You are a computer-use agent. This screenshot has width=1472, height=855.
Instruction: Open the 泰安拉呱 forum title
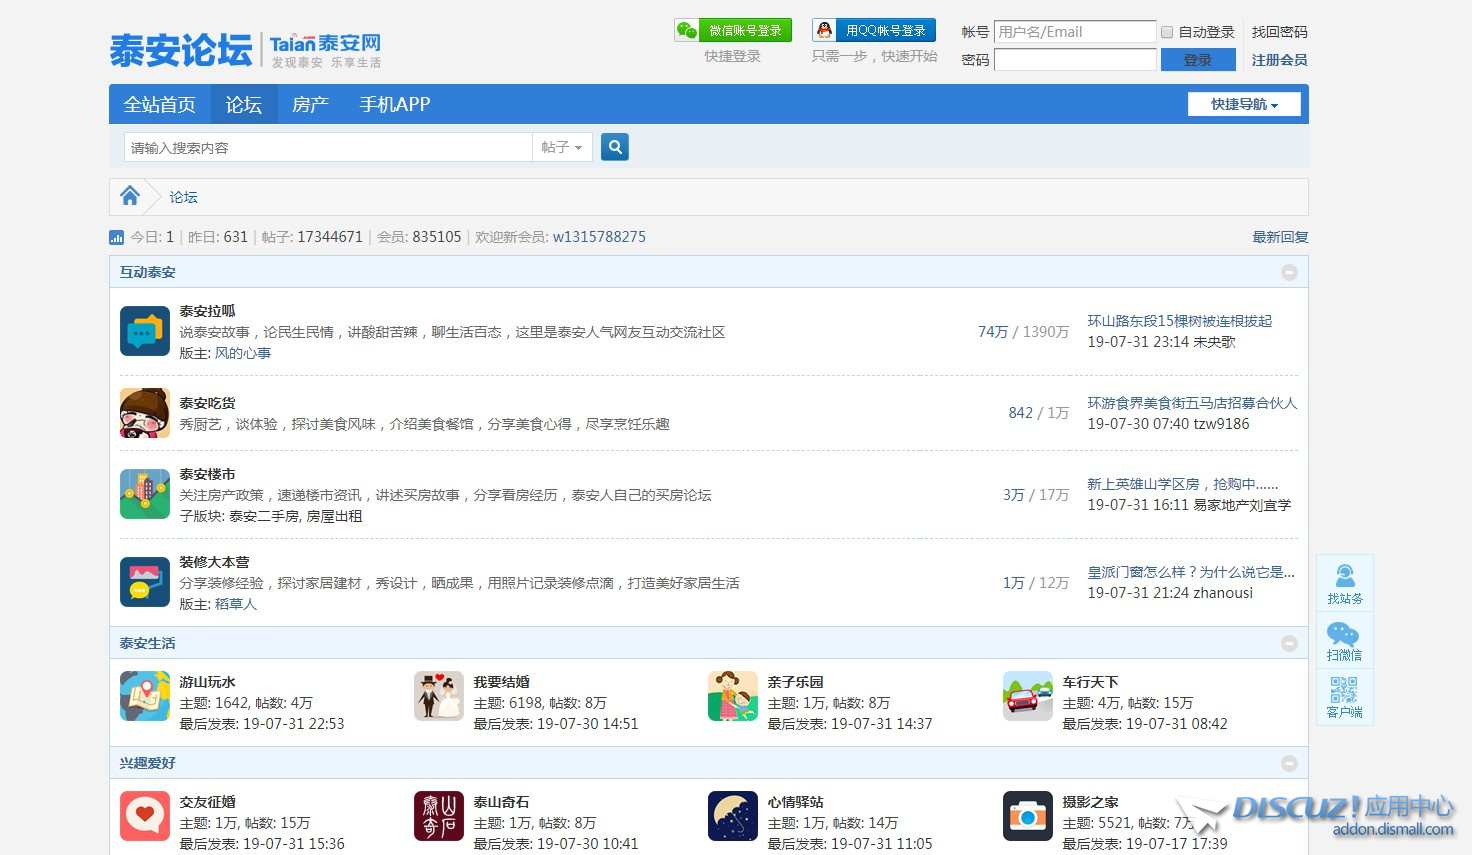point(207,311)
